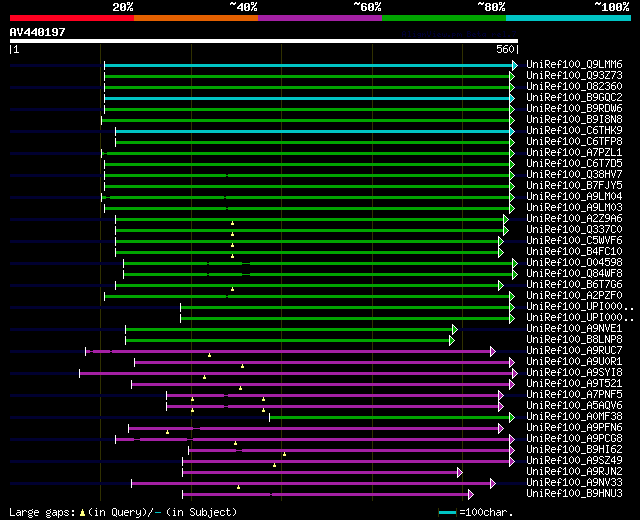This screenshot has height=520, width=640.
Task: Click the orange ~40% legend segment
Action: (x=196, y=18)
